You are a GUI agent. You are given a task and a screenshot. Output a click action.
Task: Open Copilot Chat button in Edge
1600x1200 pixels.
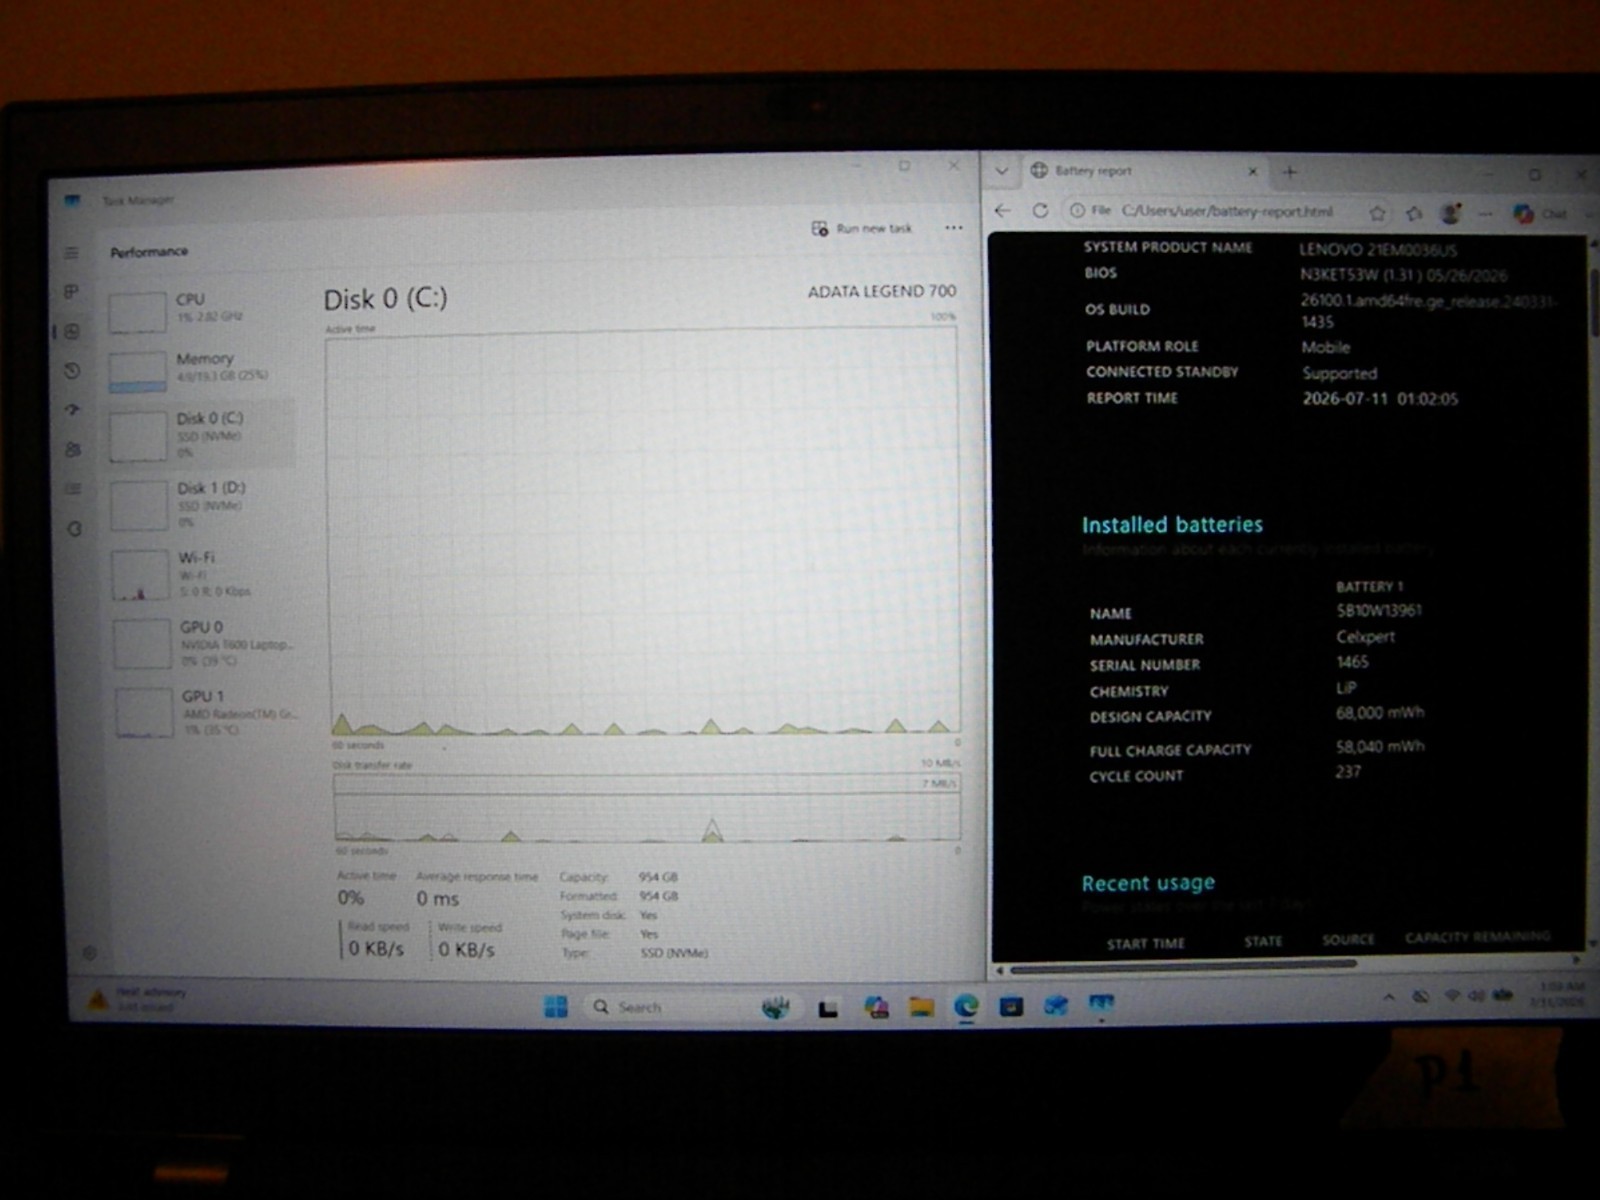tap(1540, 214)
